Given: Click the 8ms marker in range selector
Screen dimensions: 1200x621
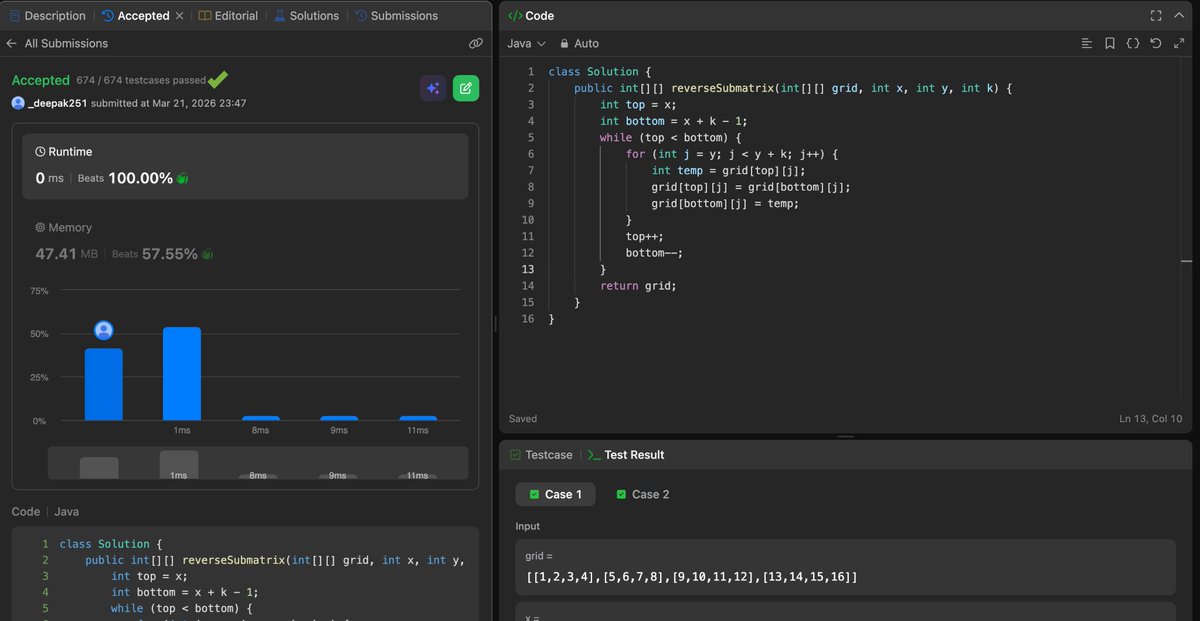Looking at the screenshot, I should 260,476.
